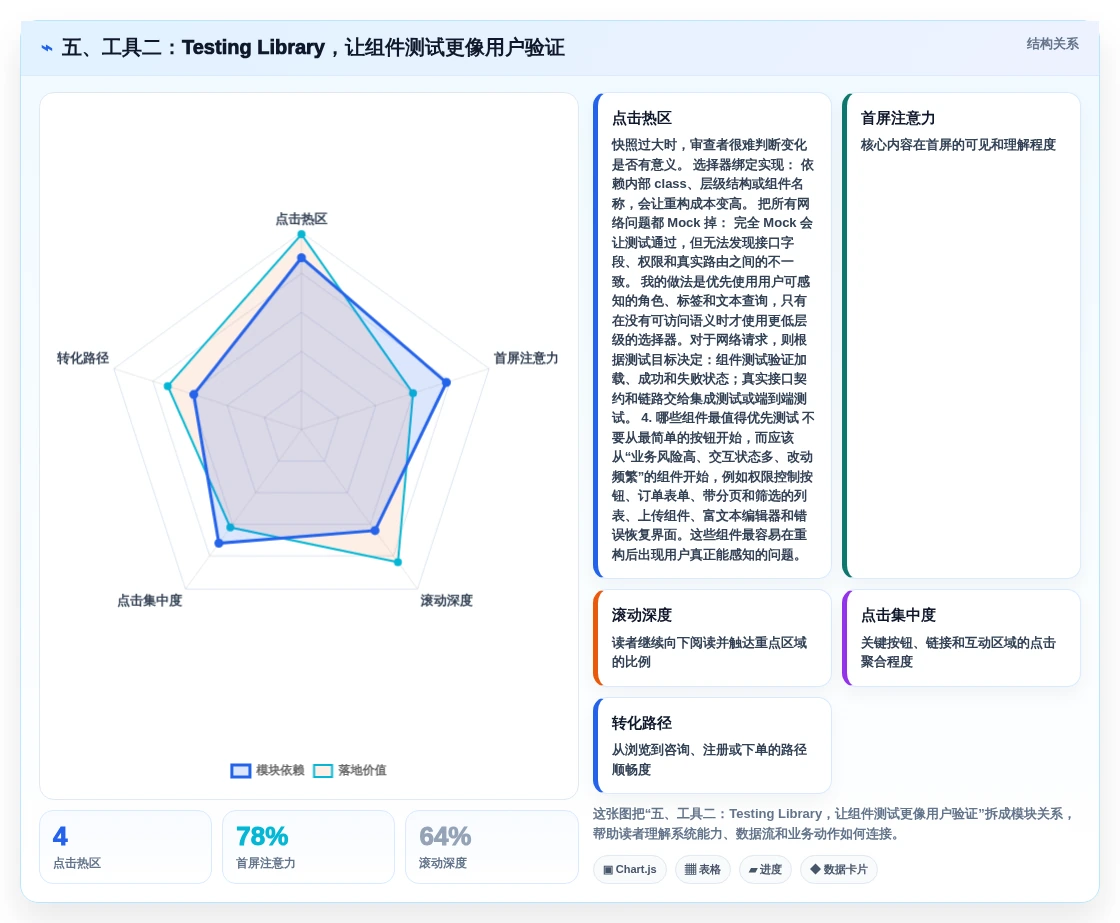
Task: Open the 滚动深度 description card
Action: [x=712, y=638]
